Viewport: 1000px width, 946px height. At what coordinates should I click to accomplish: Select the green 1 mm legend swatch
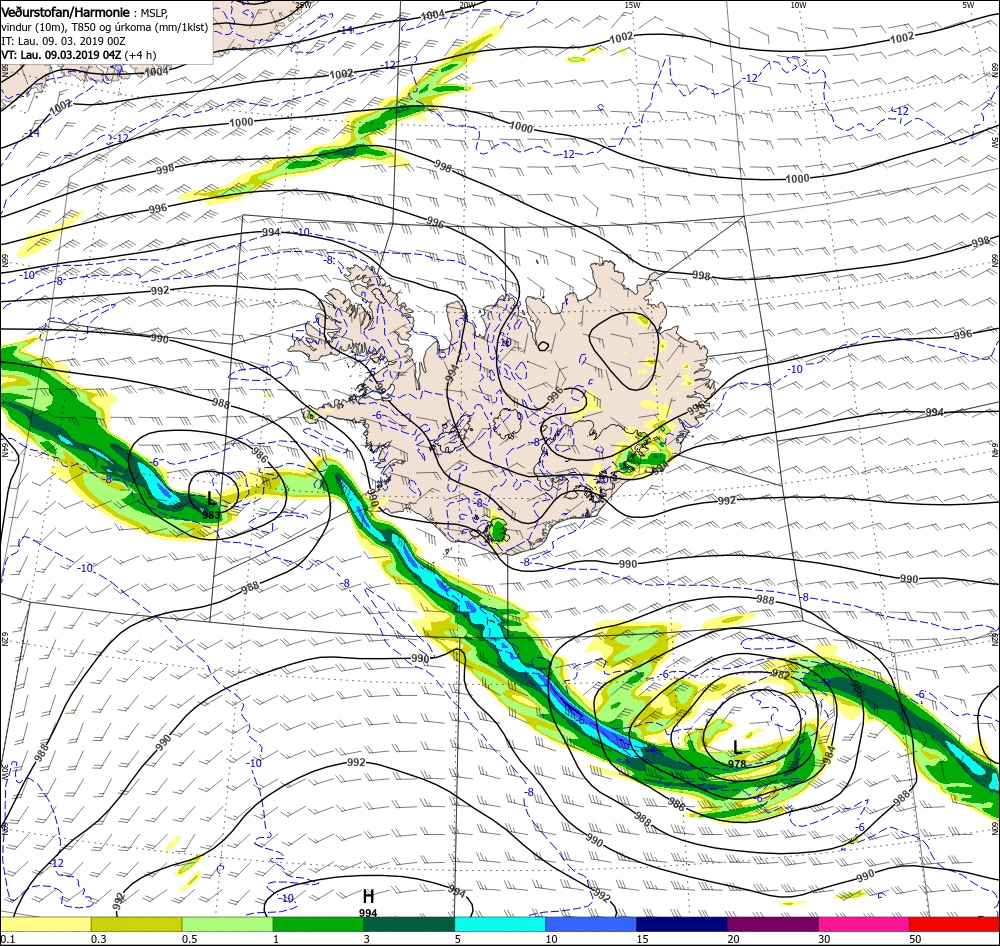coord(318,925)
